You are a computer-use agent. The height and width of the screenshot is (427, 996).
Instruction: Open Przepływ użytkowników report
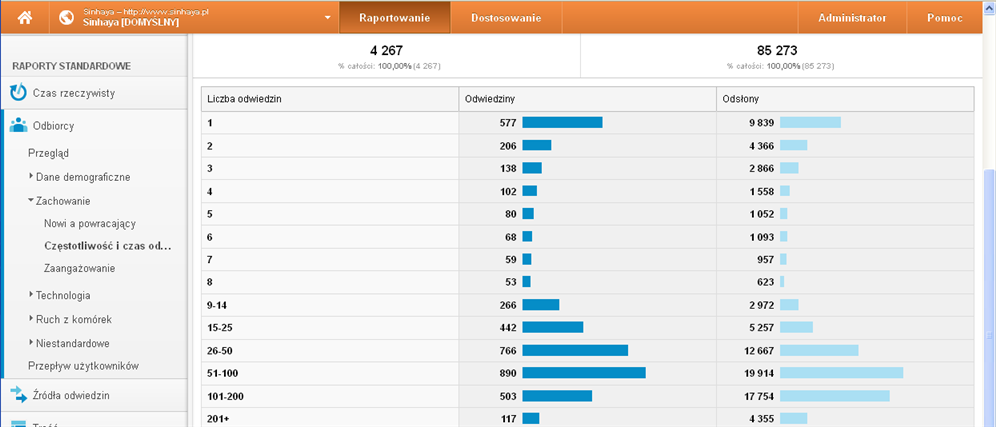point(83,366)
